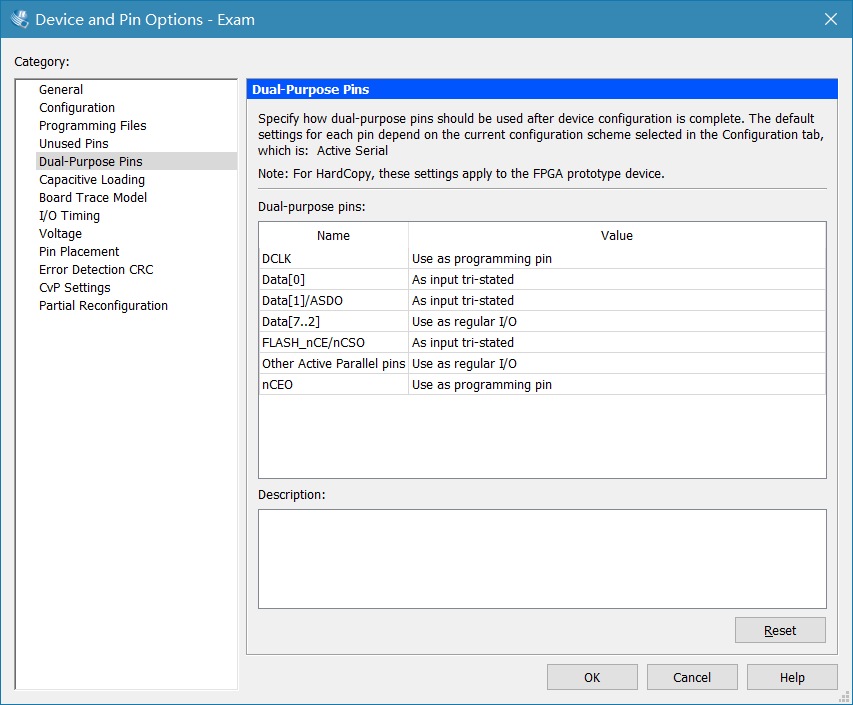Screen dimensions: 853x705
Task: Change Other Active Parallel pins value
Action: click(x=617, y=363)
